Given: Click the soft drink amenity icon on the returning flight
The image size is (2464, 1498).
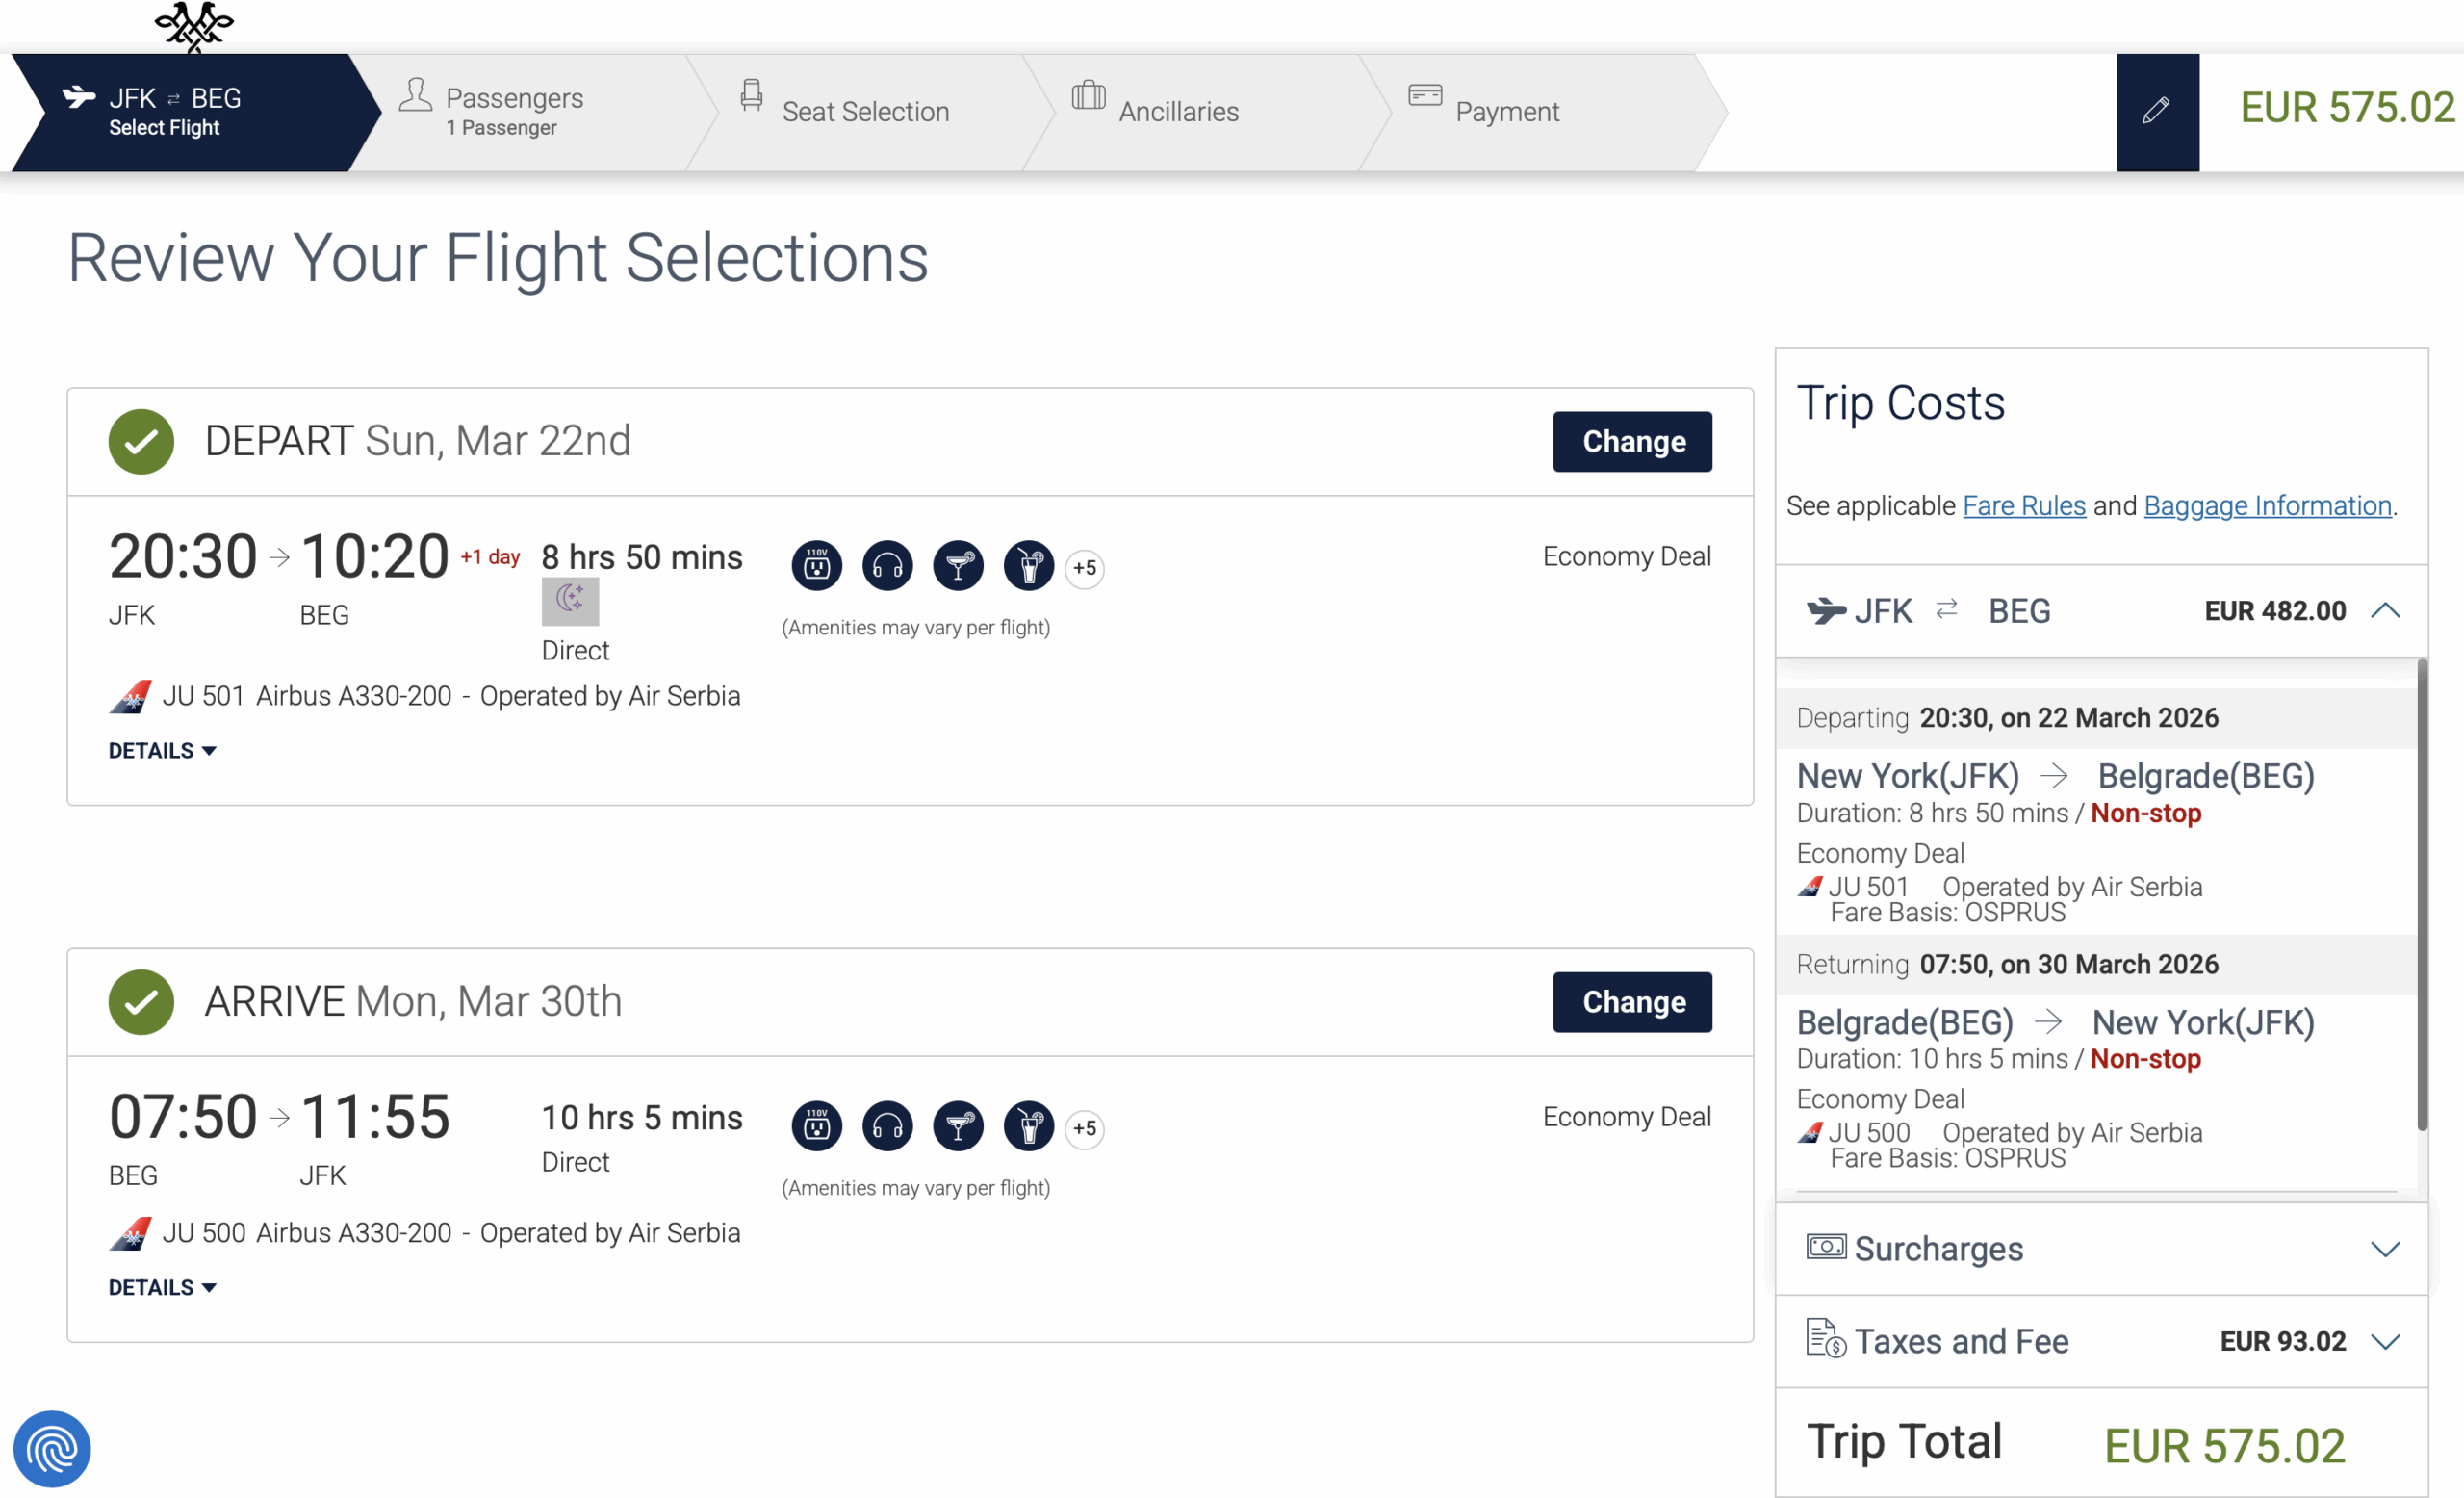Looking at the screenshot, I should point(1029,1127).
